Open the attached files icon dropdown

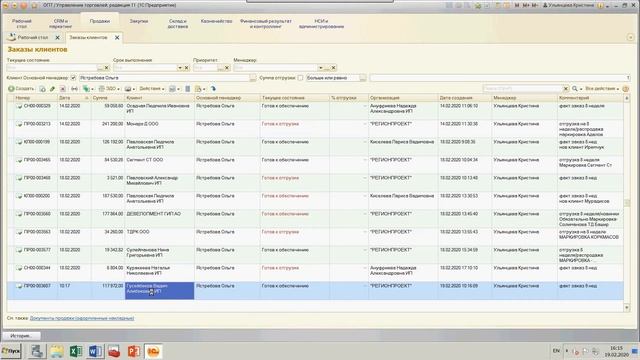[x=200, y=89]
